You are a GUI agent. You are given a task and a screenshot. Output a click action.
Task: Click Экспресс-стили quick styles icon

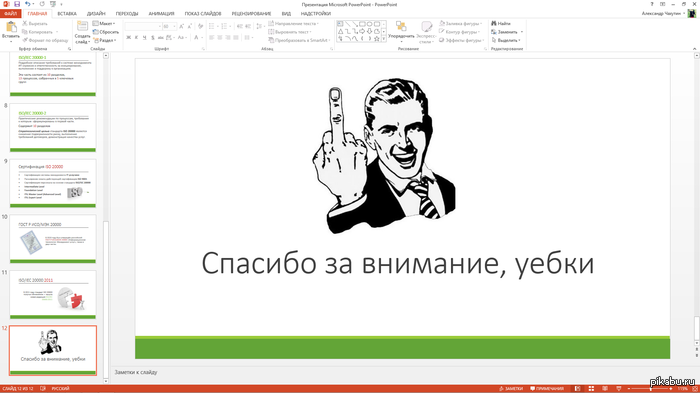tap(426, 26)
